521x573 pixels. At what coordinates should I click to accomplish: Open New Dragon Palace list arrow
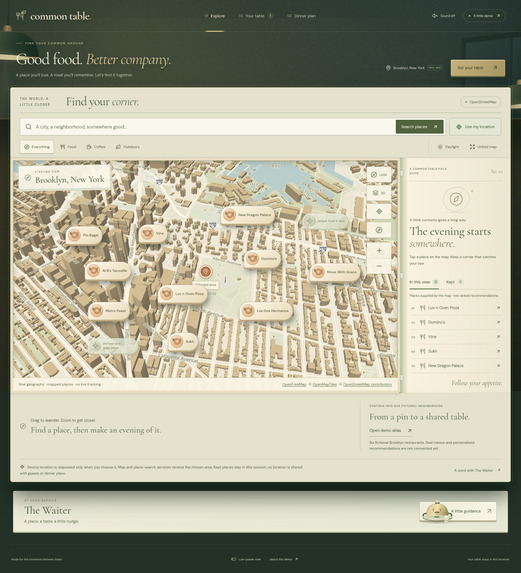coord(498,365)
